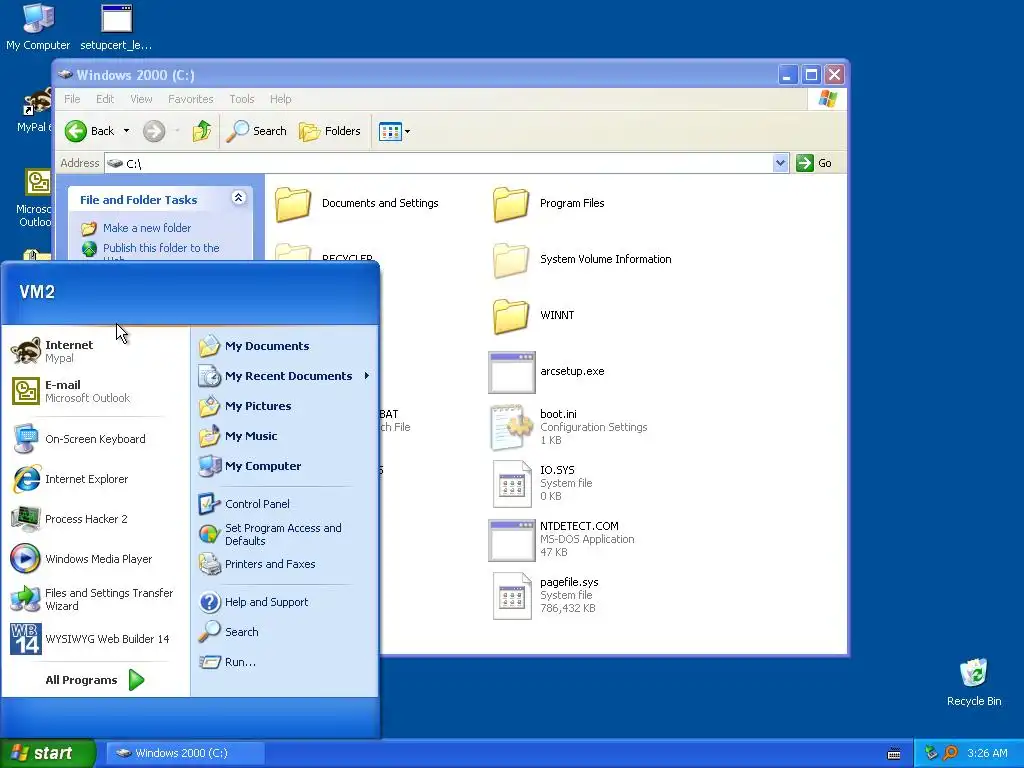This screenshot has height=768, width=1024.
Task: Select boot.ini configuration file
Action: (568, 427)
